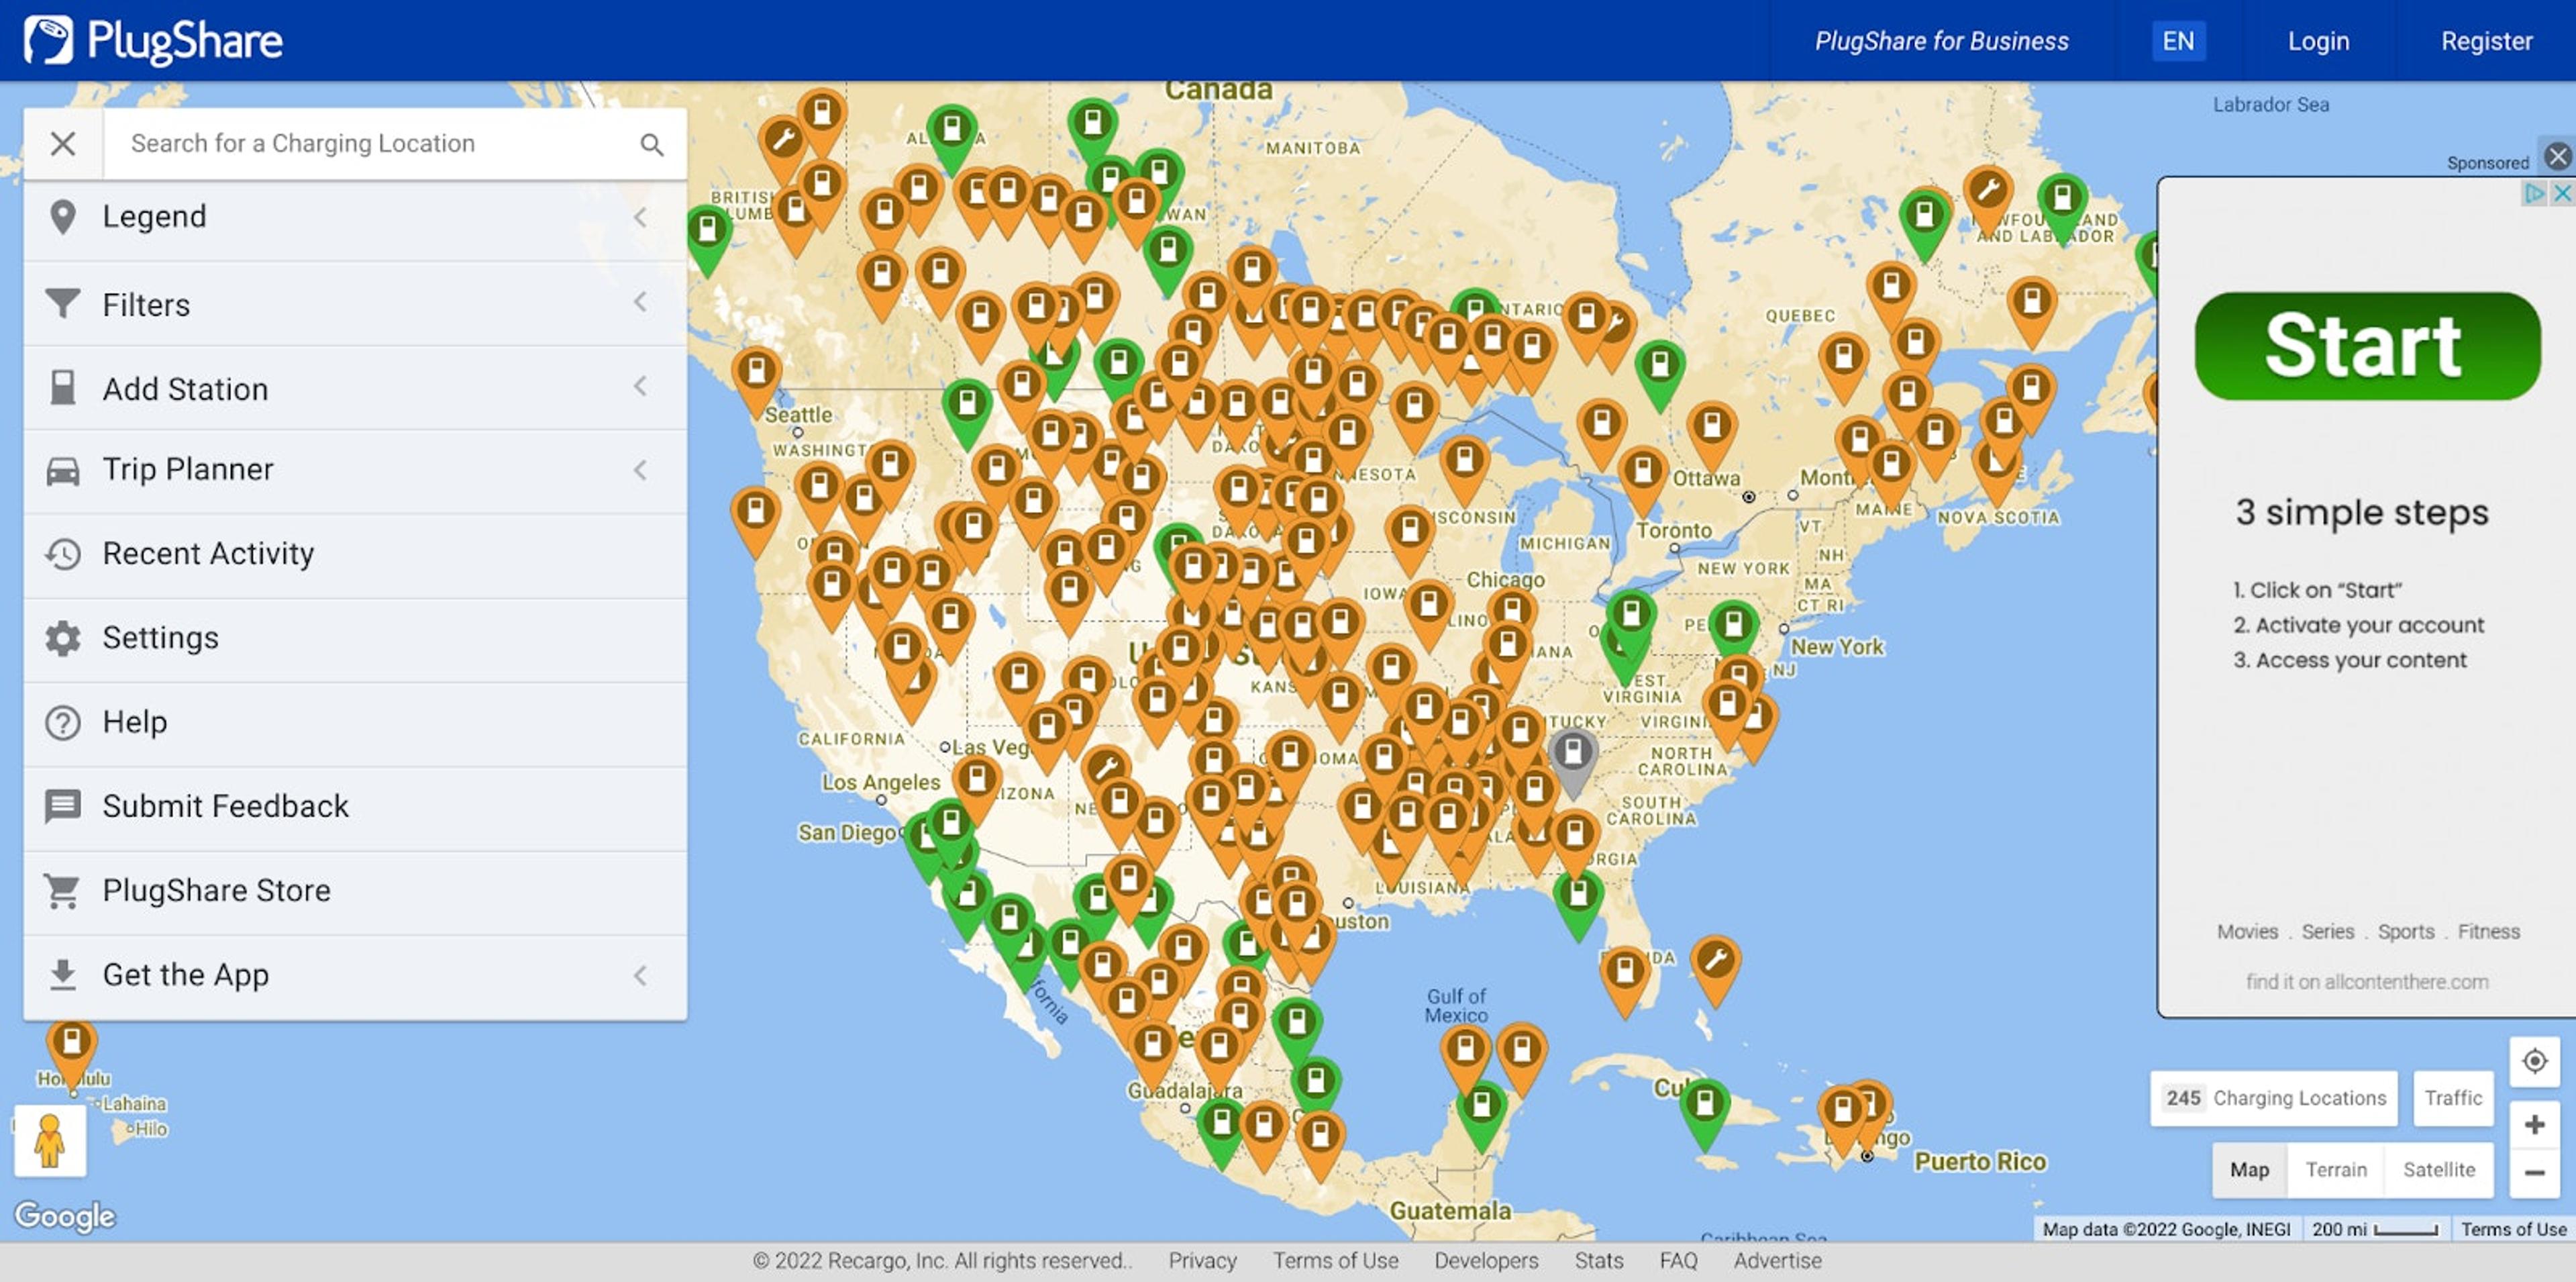Expand the Get the App chevron
Screen dimensions: 2576x1282
pos(641,975)
